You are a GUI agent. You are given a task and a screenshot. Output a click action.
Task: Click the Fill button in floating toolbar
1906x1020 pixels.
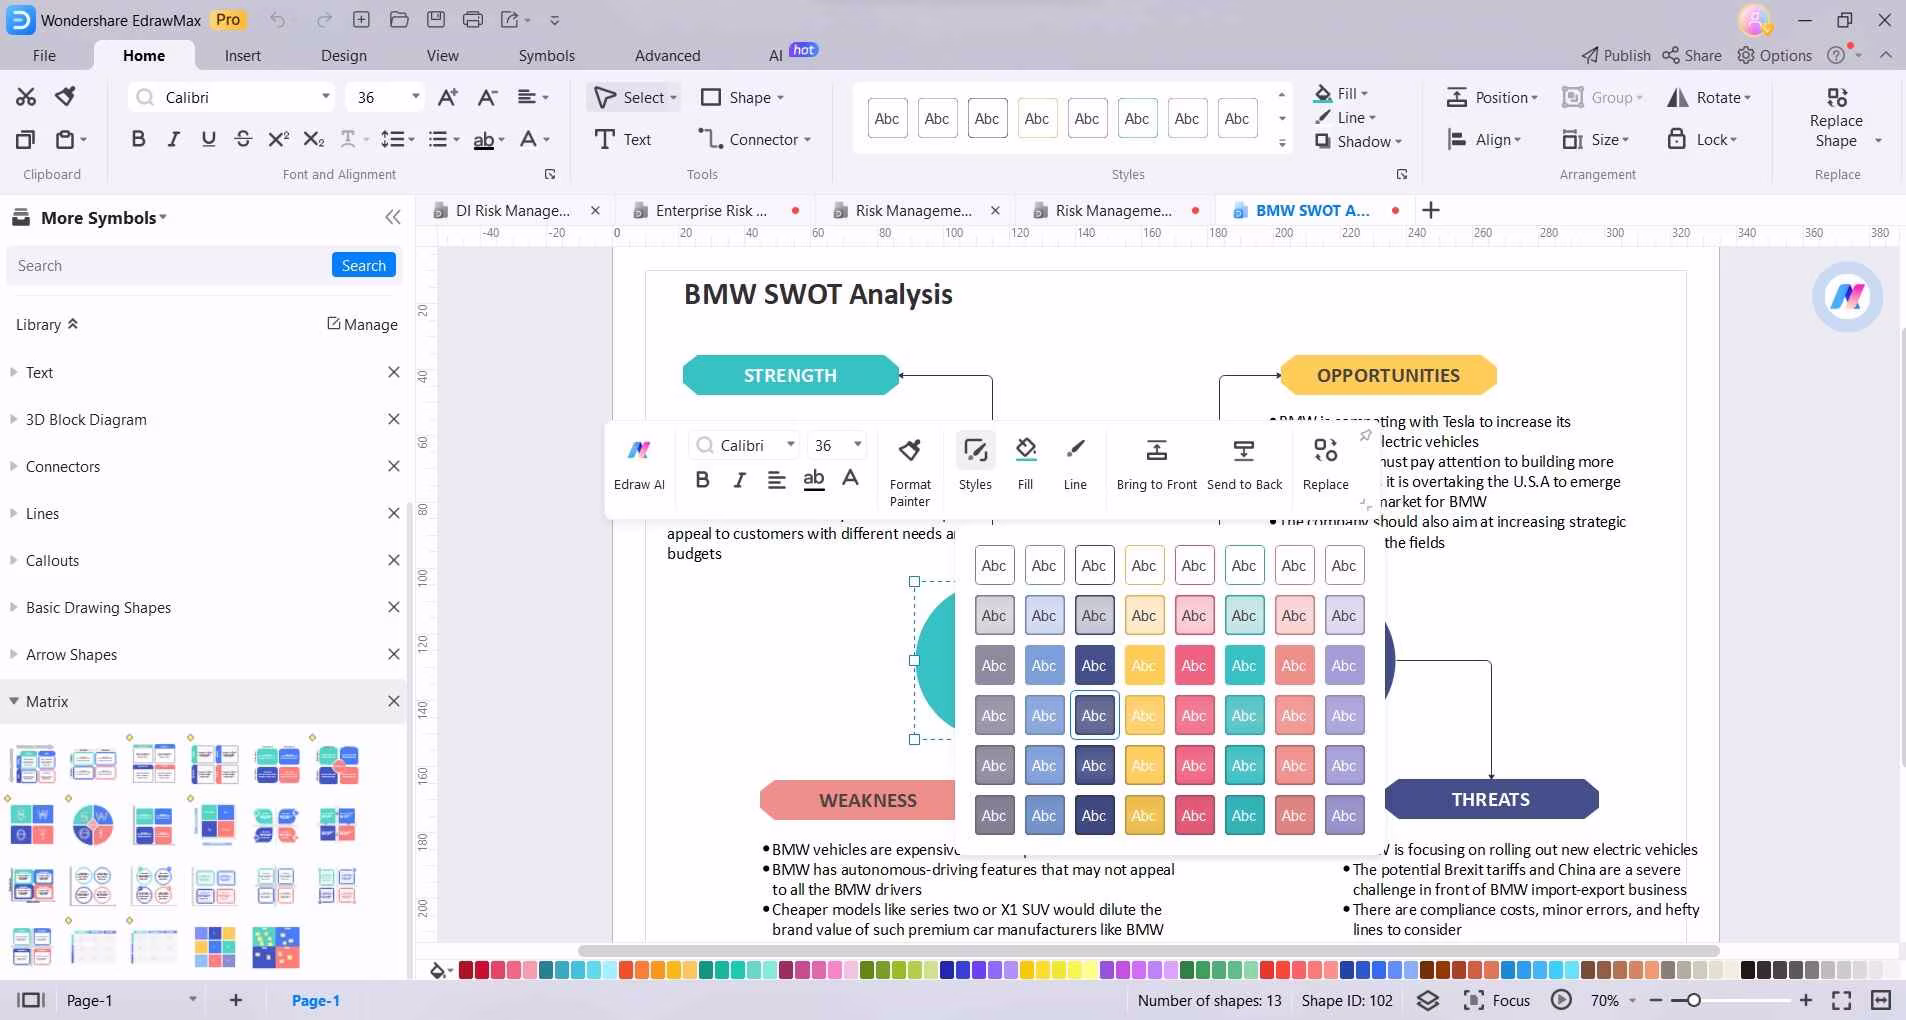1025,462
